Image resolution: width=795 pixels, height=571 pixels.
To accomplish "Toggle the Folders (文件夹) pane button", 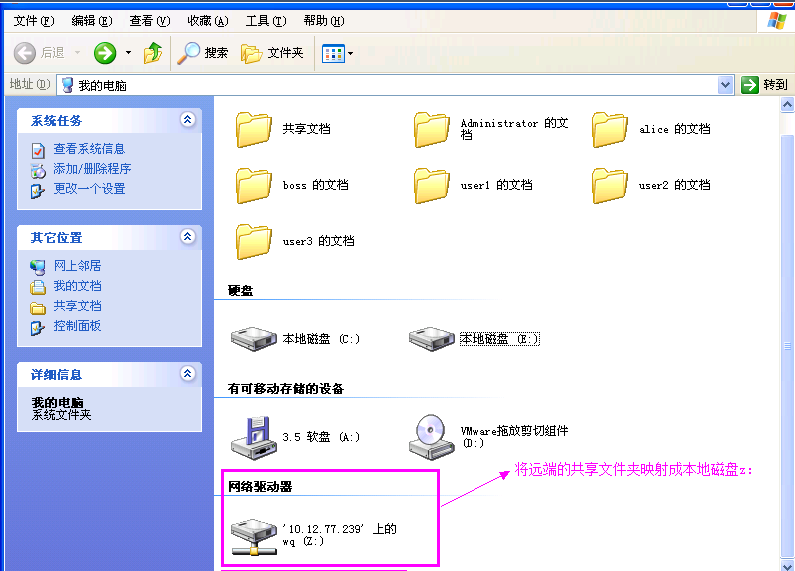I will point(272,53).
